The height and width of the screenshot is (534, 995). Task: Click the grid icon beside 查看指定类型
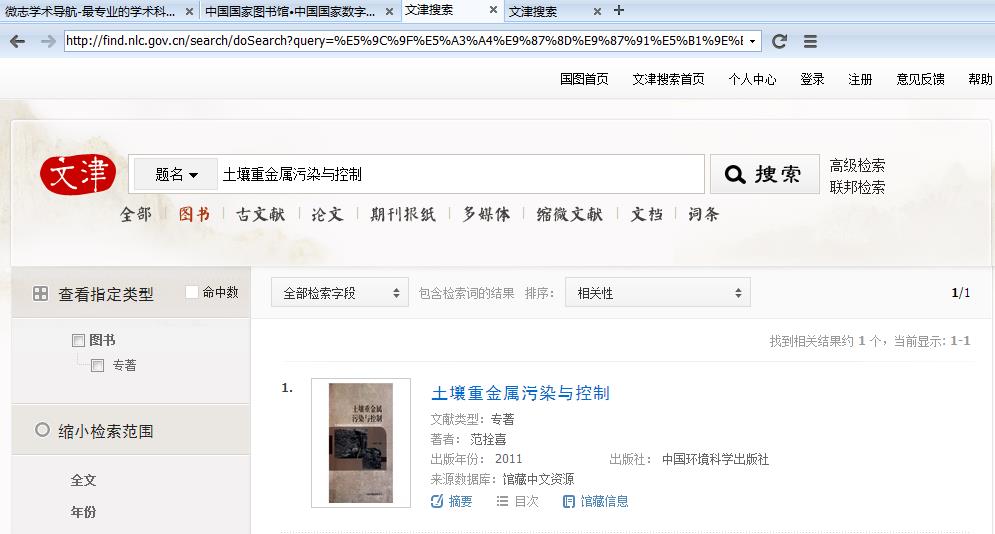(41, 294)
